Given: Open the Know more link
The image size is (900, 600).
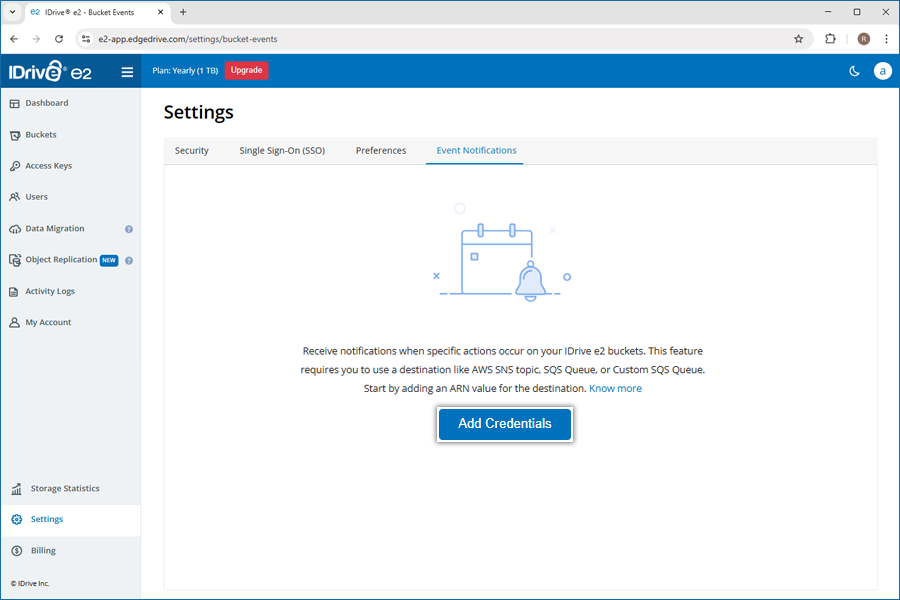Looking at the screenshot, I should click(615, 389).
